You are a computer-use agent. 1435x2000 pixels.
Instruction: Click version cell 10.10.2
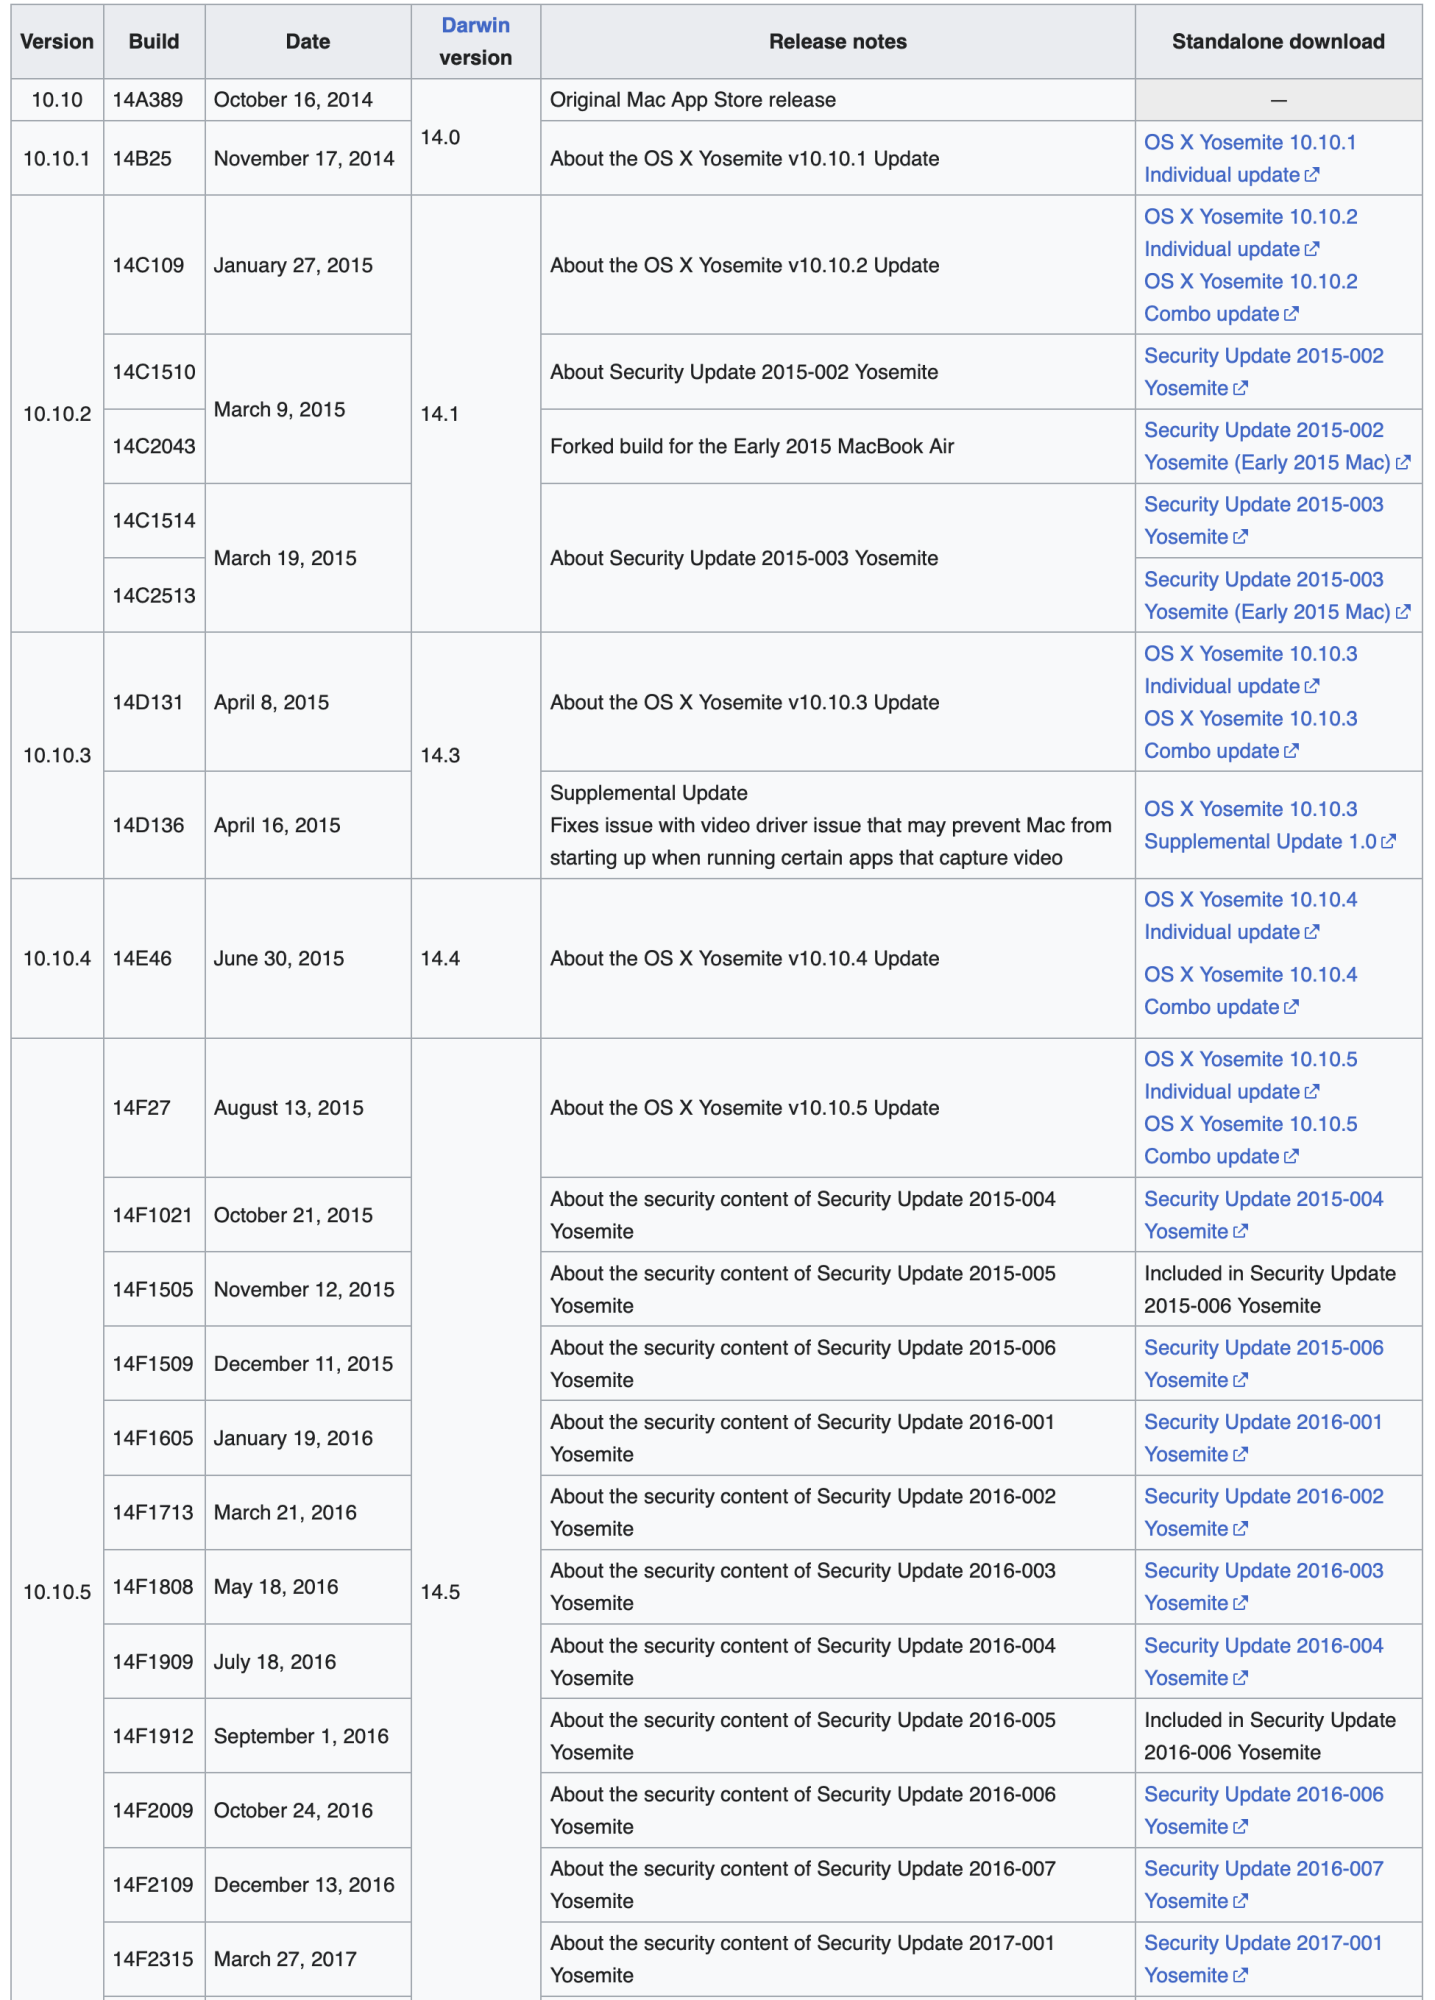(x=57, y=413)
